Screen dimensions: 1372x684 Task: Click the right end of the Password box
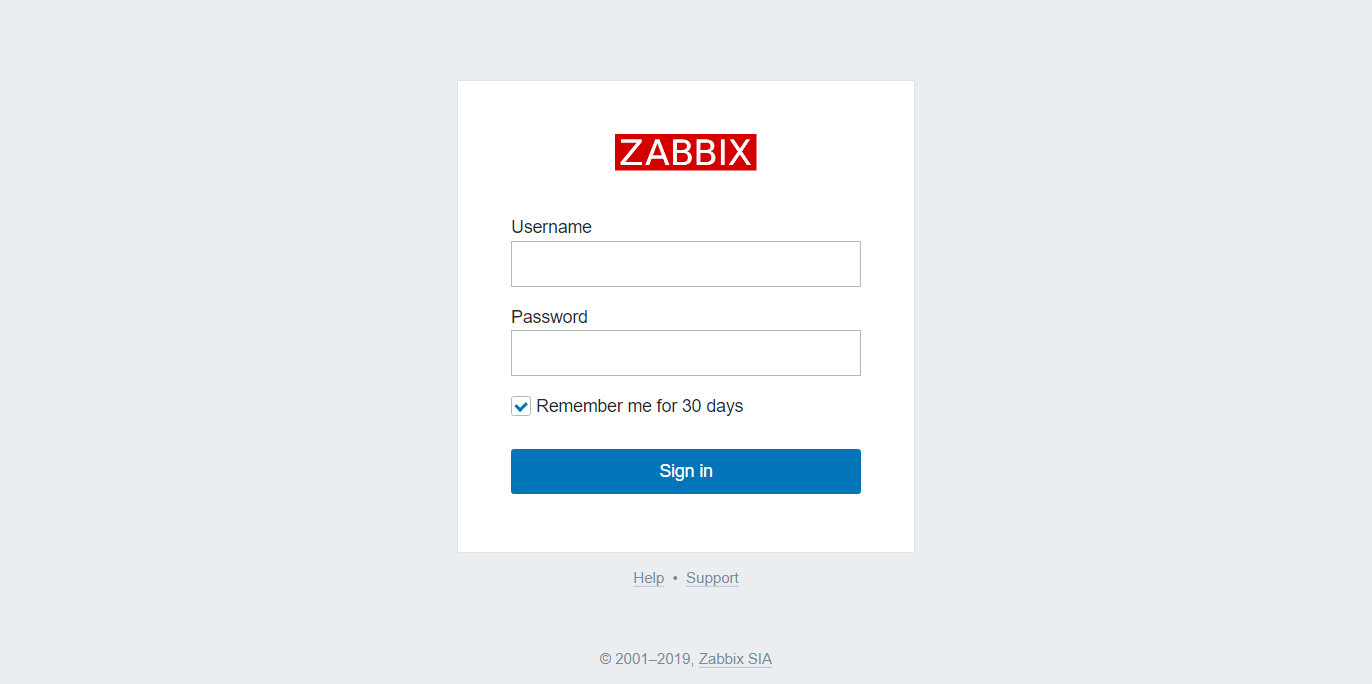tap(850, 353)
